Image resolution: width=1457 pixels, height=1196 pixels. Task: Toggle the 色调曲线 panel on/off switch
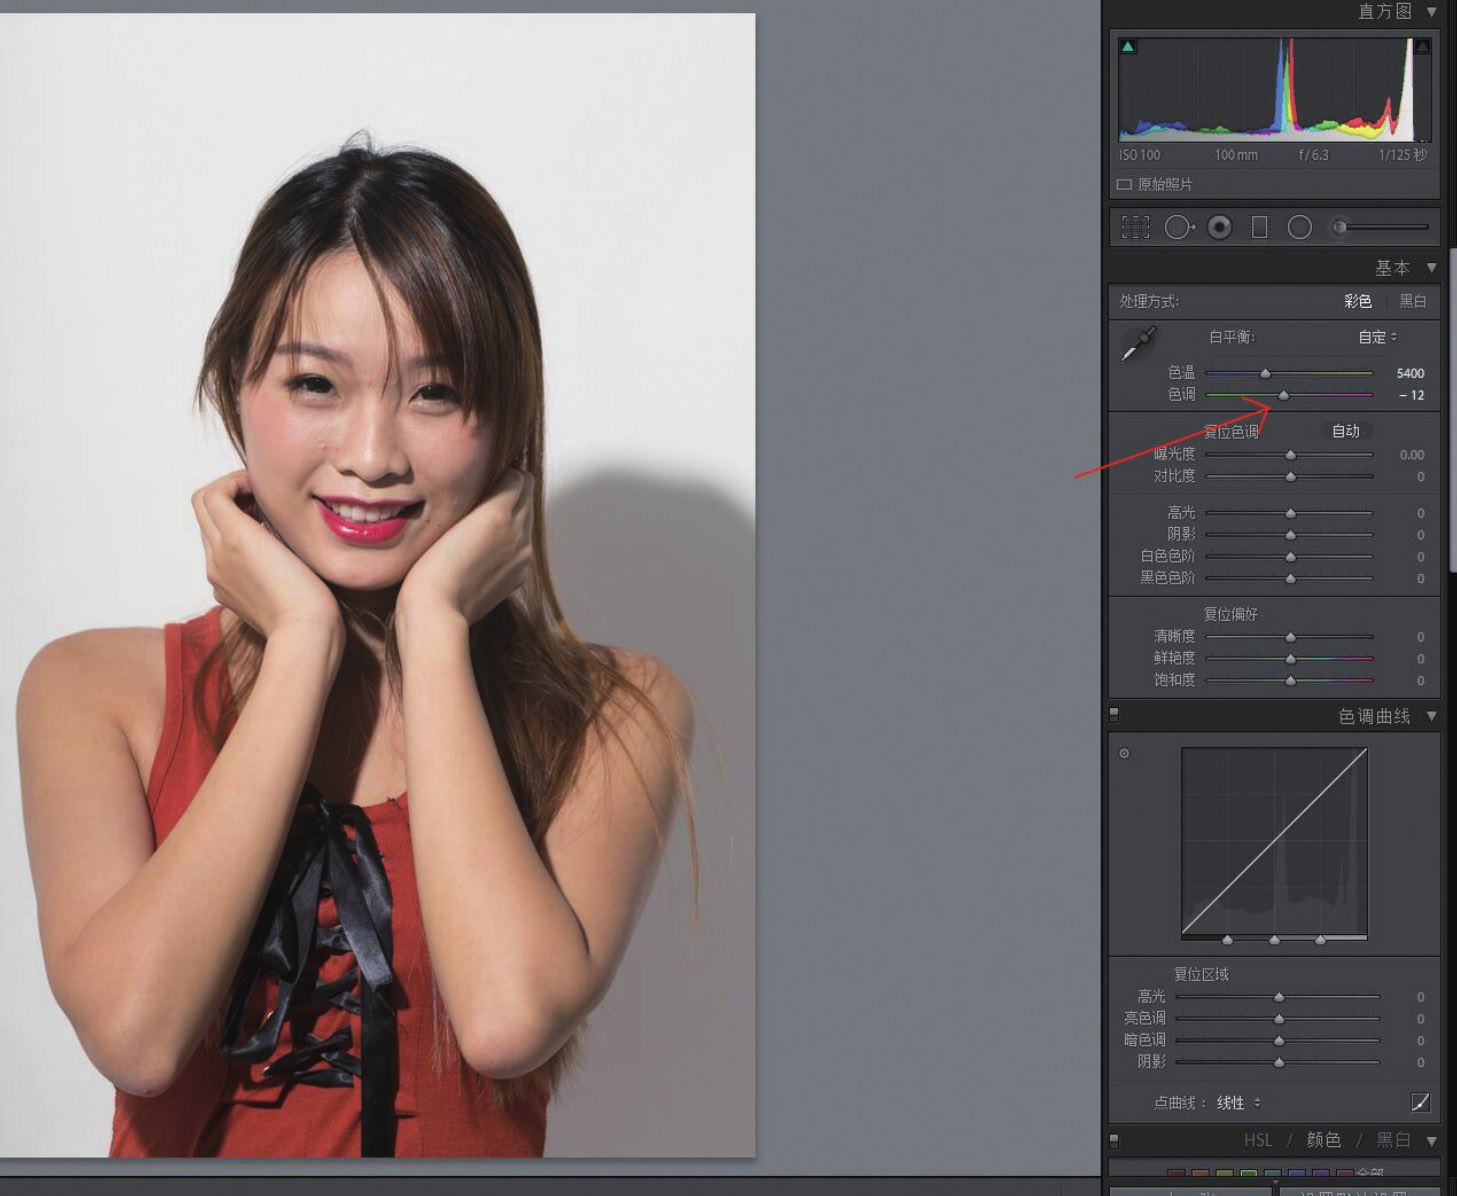(1114, 715)
